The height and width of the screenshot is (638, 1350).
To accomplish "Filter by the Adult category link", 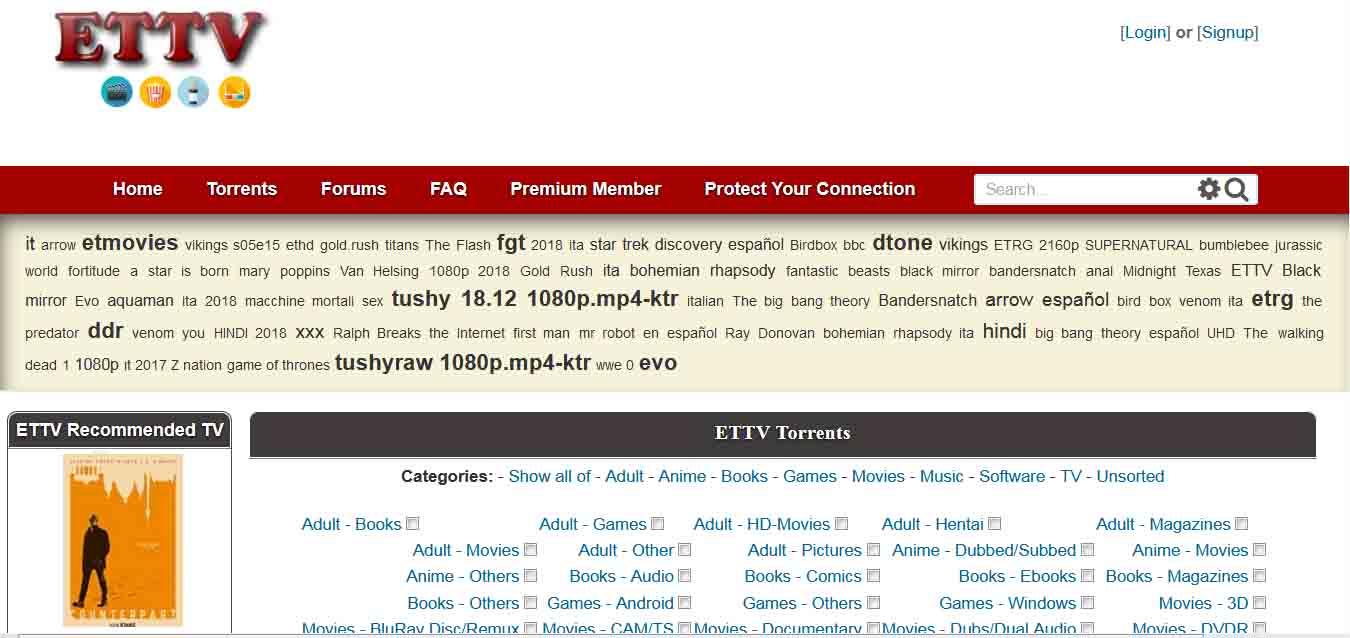I will 624,476.
